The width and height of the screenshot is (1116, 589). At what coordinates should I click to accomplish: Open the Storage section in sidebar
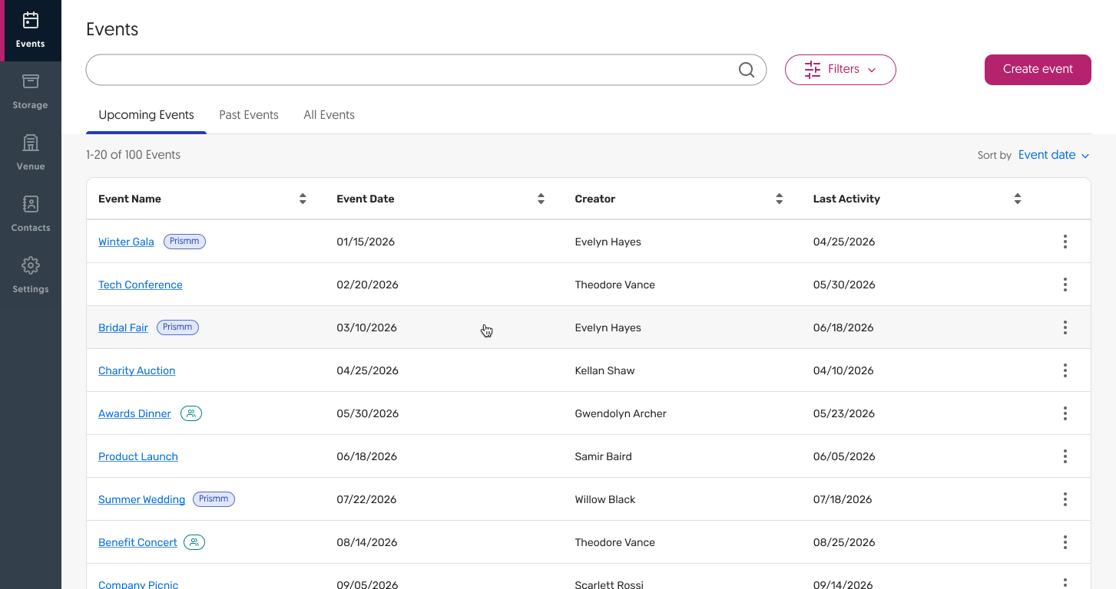[31, 92]
